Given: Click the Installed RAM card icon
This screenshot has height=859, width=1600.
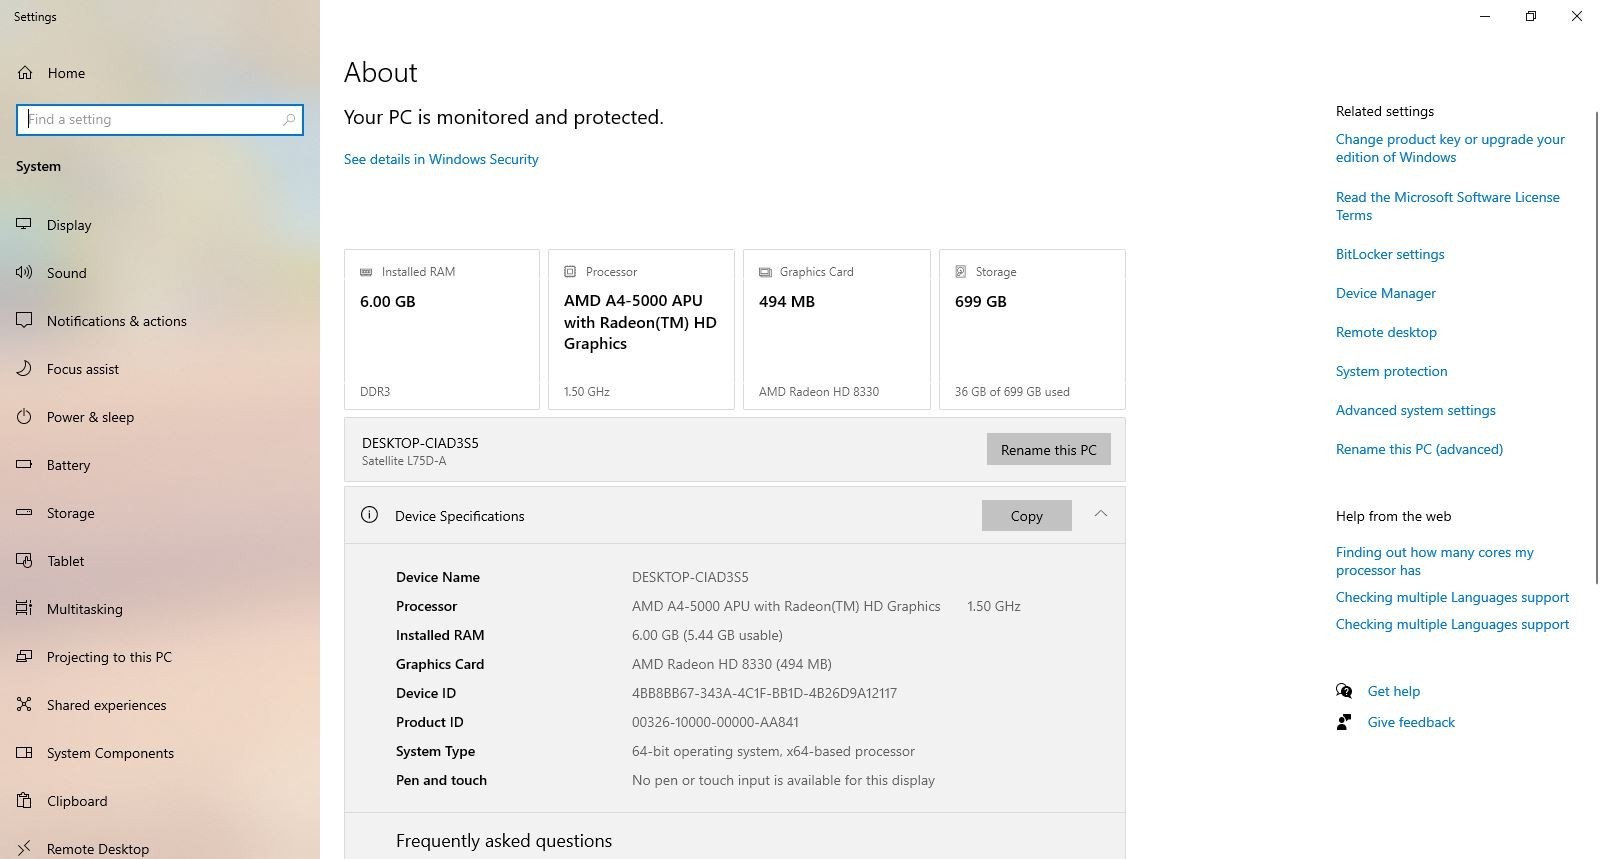Looking at the screenshot, I should (366, 272).
